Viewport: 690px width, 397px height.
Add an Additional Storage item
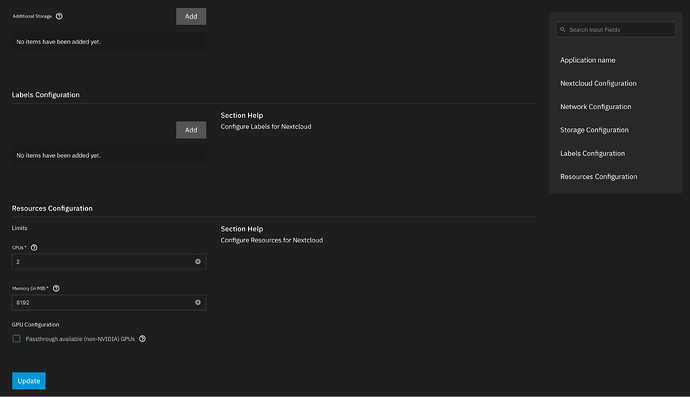pos(191,16)
